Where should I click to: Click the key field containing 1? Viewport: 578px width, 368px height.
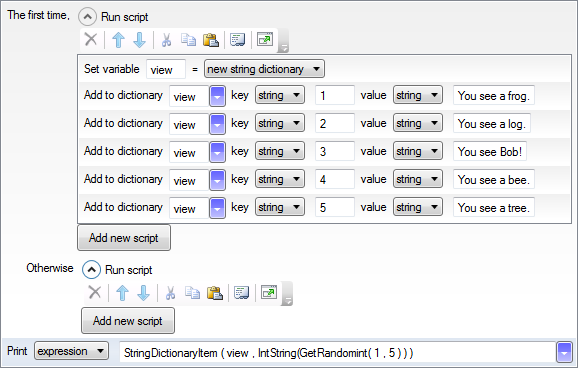coord(335,96)
